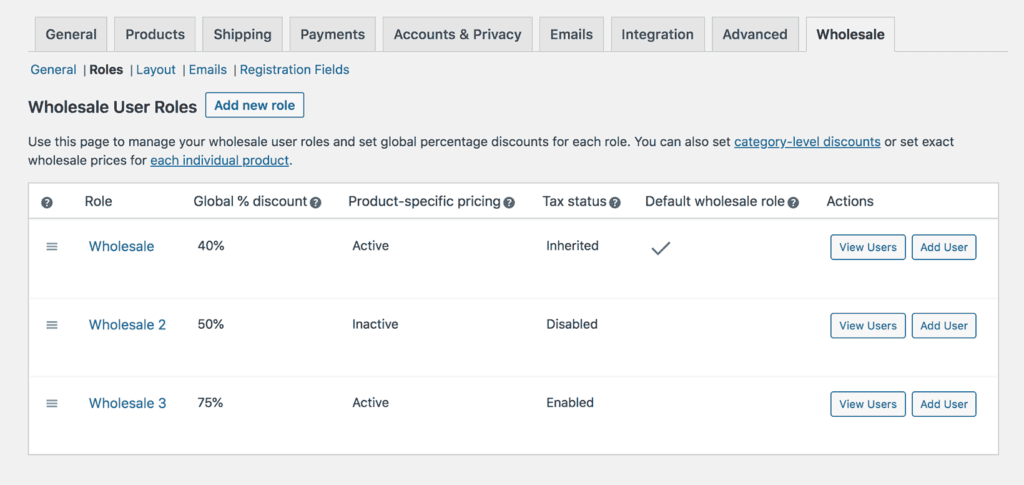1024x485 pixels.
Task: Click the drag handle for Wholesale 3
Action: [52, 403]
